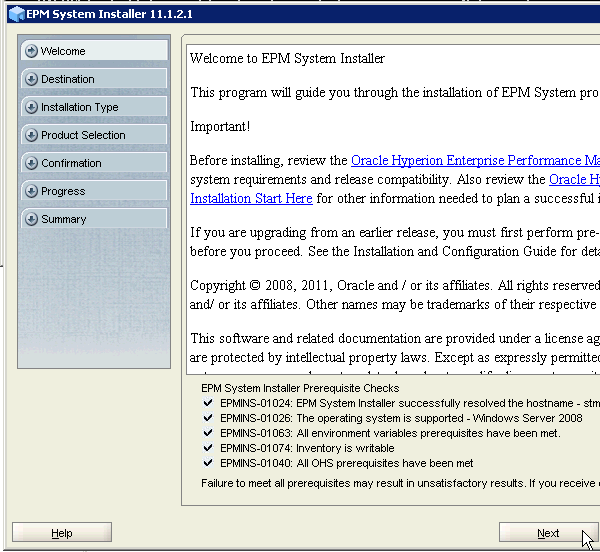This screenshot has width=600, height=552.
Task: Click checkmark next to EPMINS-01040 OHS prerequisites
Action: (x=208, y=463)
